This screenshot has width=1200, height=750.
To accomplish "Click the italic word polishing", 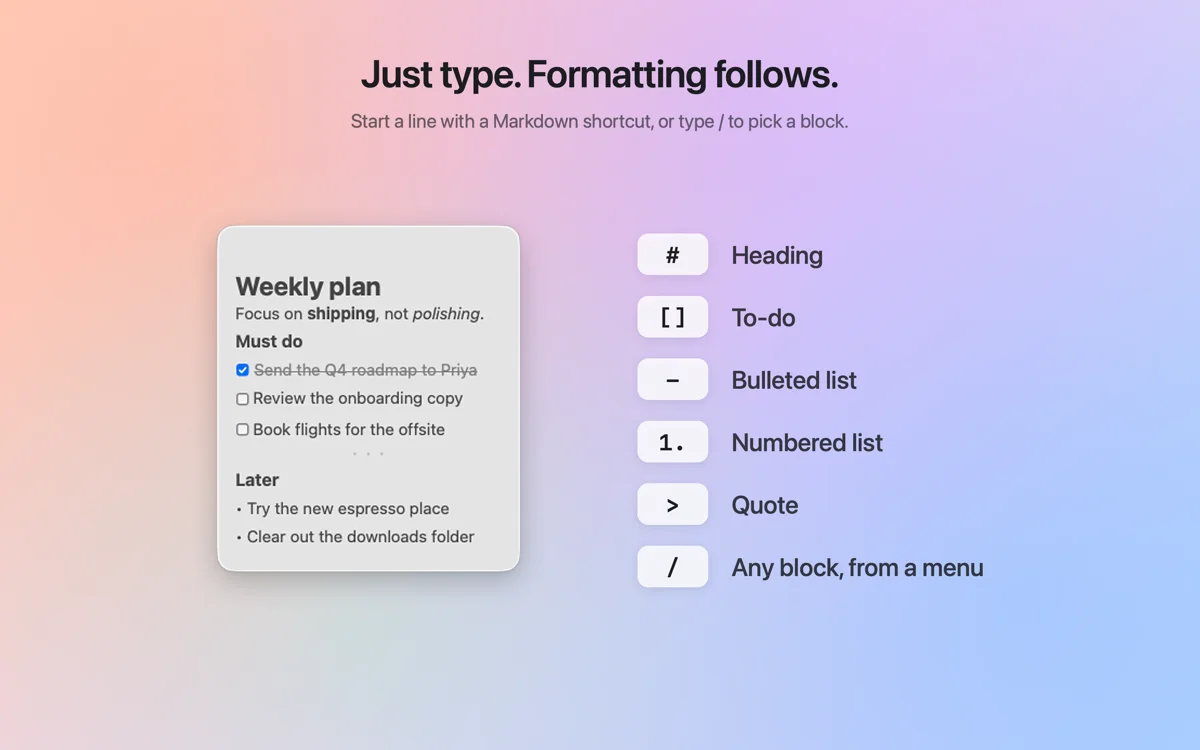I will [446, 314].
